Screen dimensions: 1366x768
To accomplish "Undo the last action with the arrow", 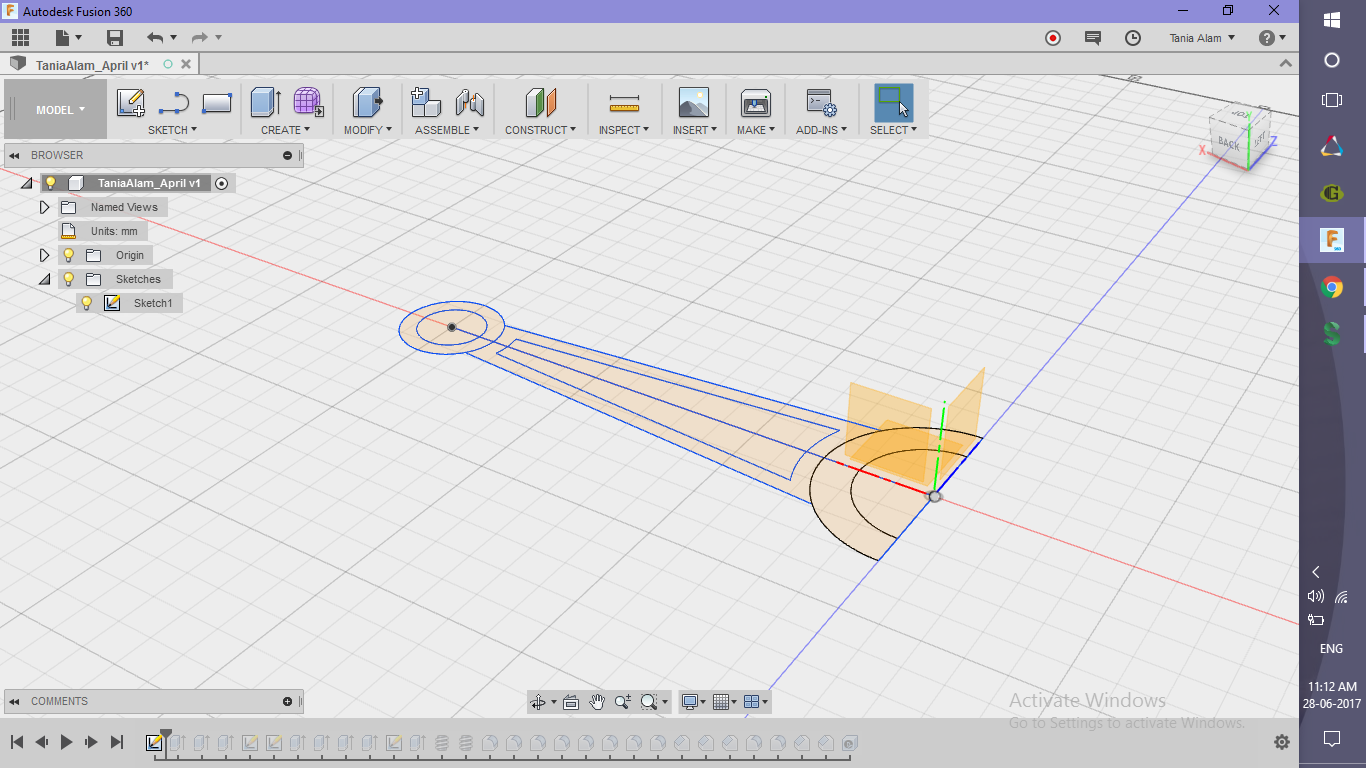I will click(x=155, y=38).
